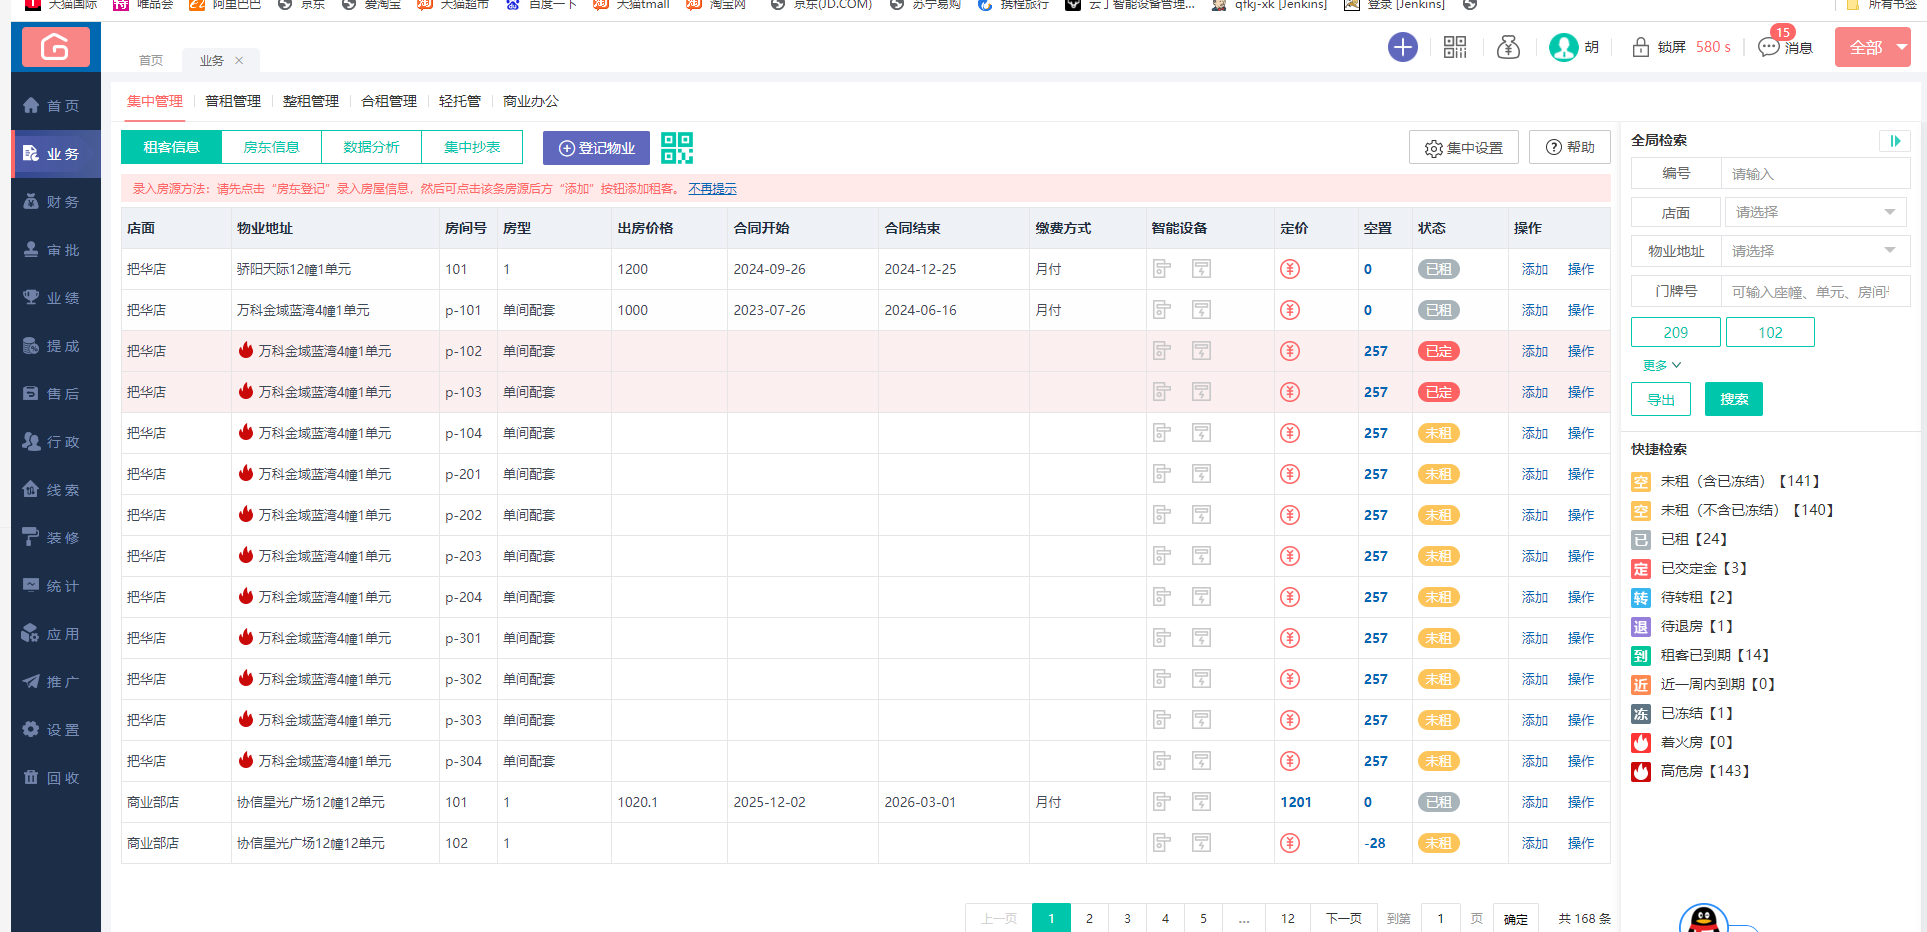Click 操作 for room p-304
Viewport: 1927px width, 932px height.
[1581, 761]
